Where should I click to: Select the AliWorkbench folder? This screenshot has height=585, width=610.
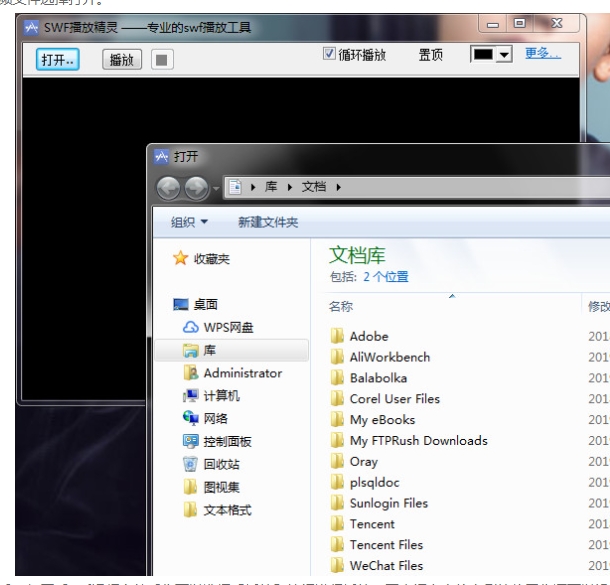(390, 357)
